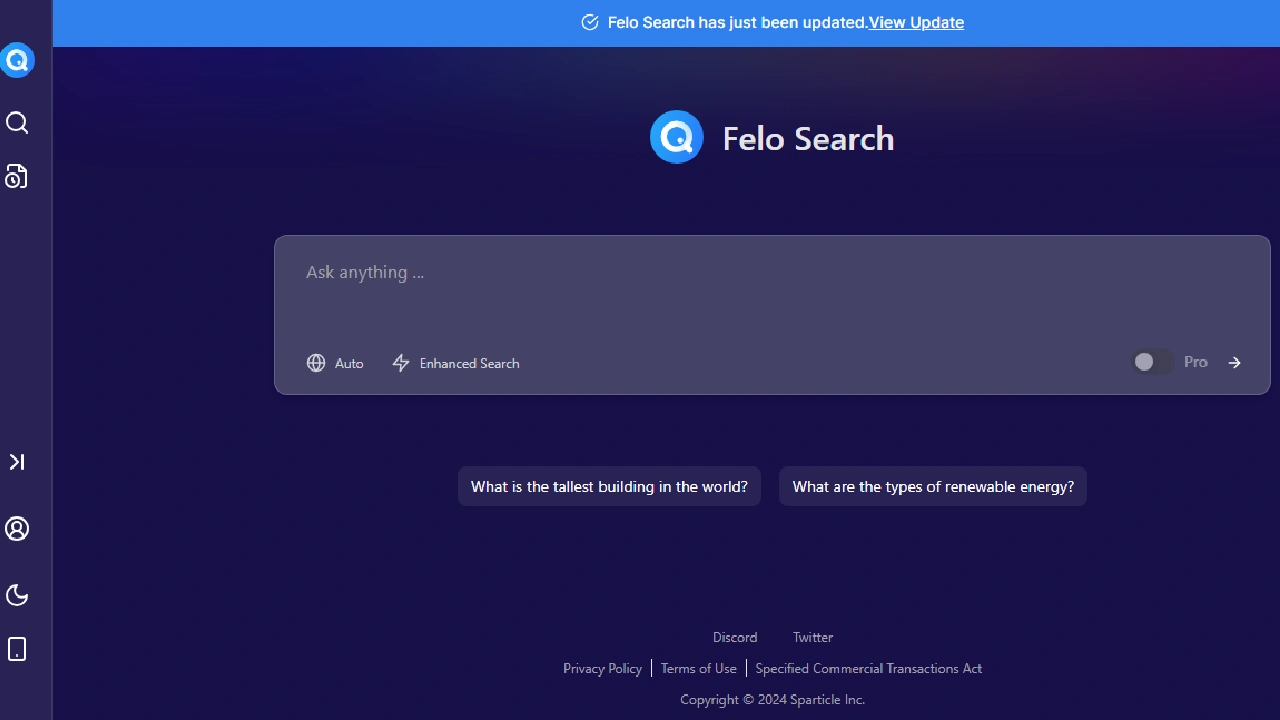Click the Ask anything input field
1280x720 pixels.
(600, 272)
